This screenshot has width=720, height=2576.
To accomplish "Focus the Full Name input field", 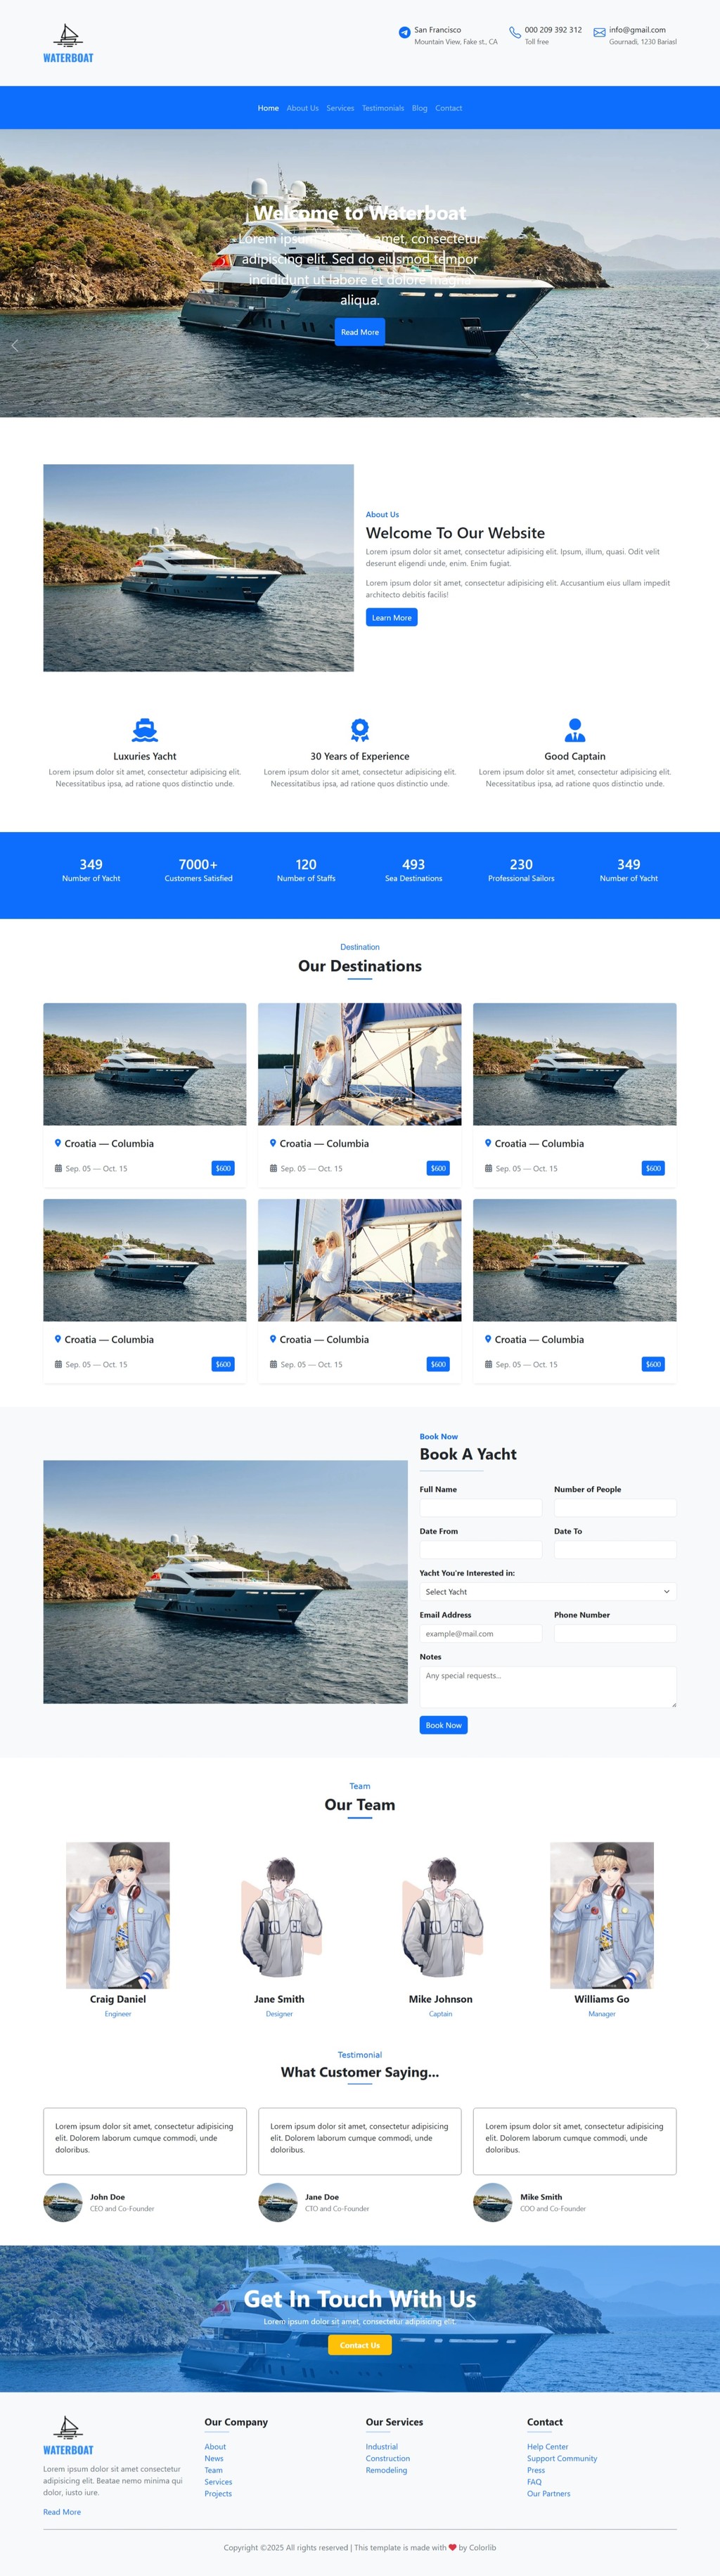I will coord(481,1507).
